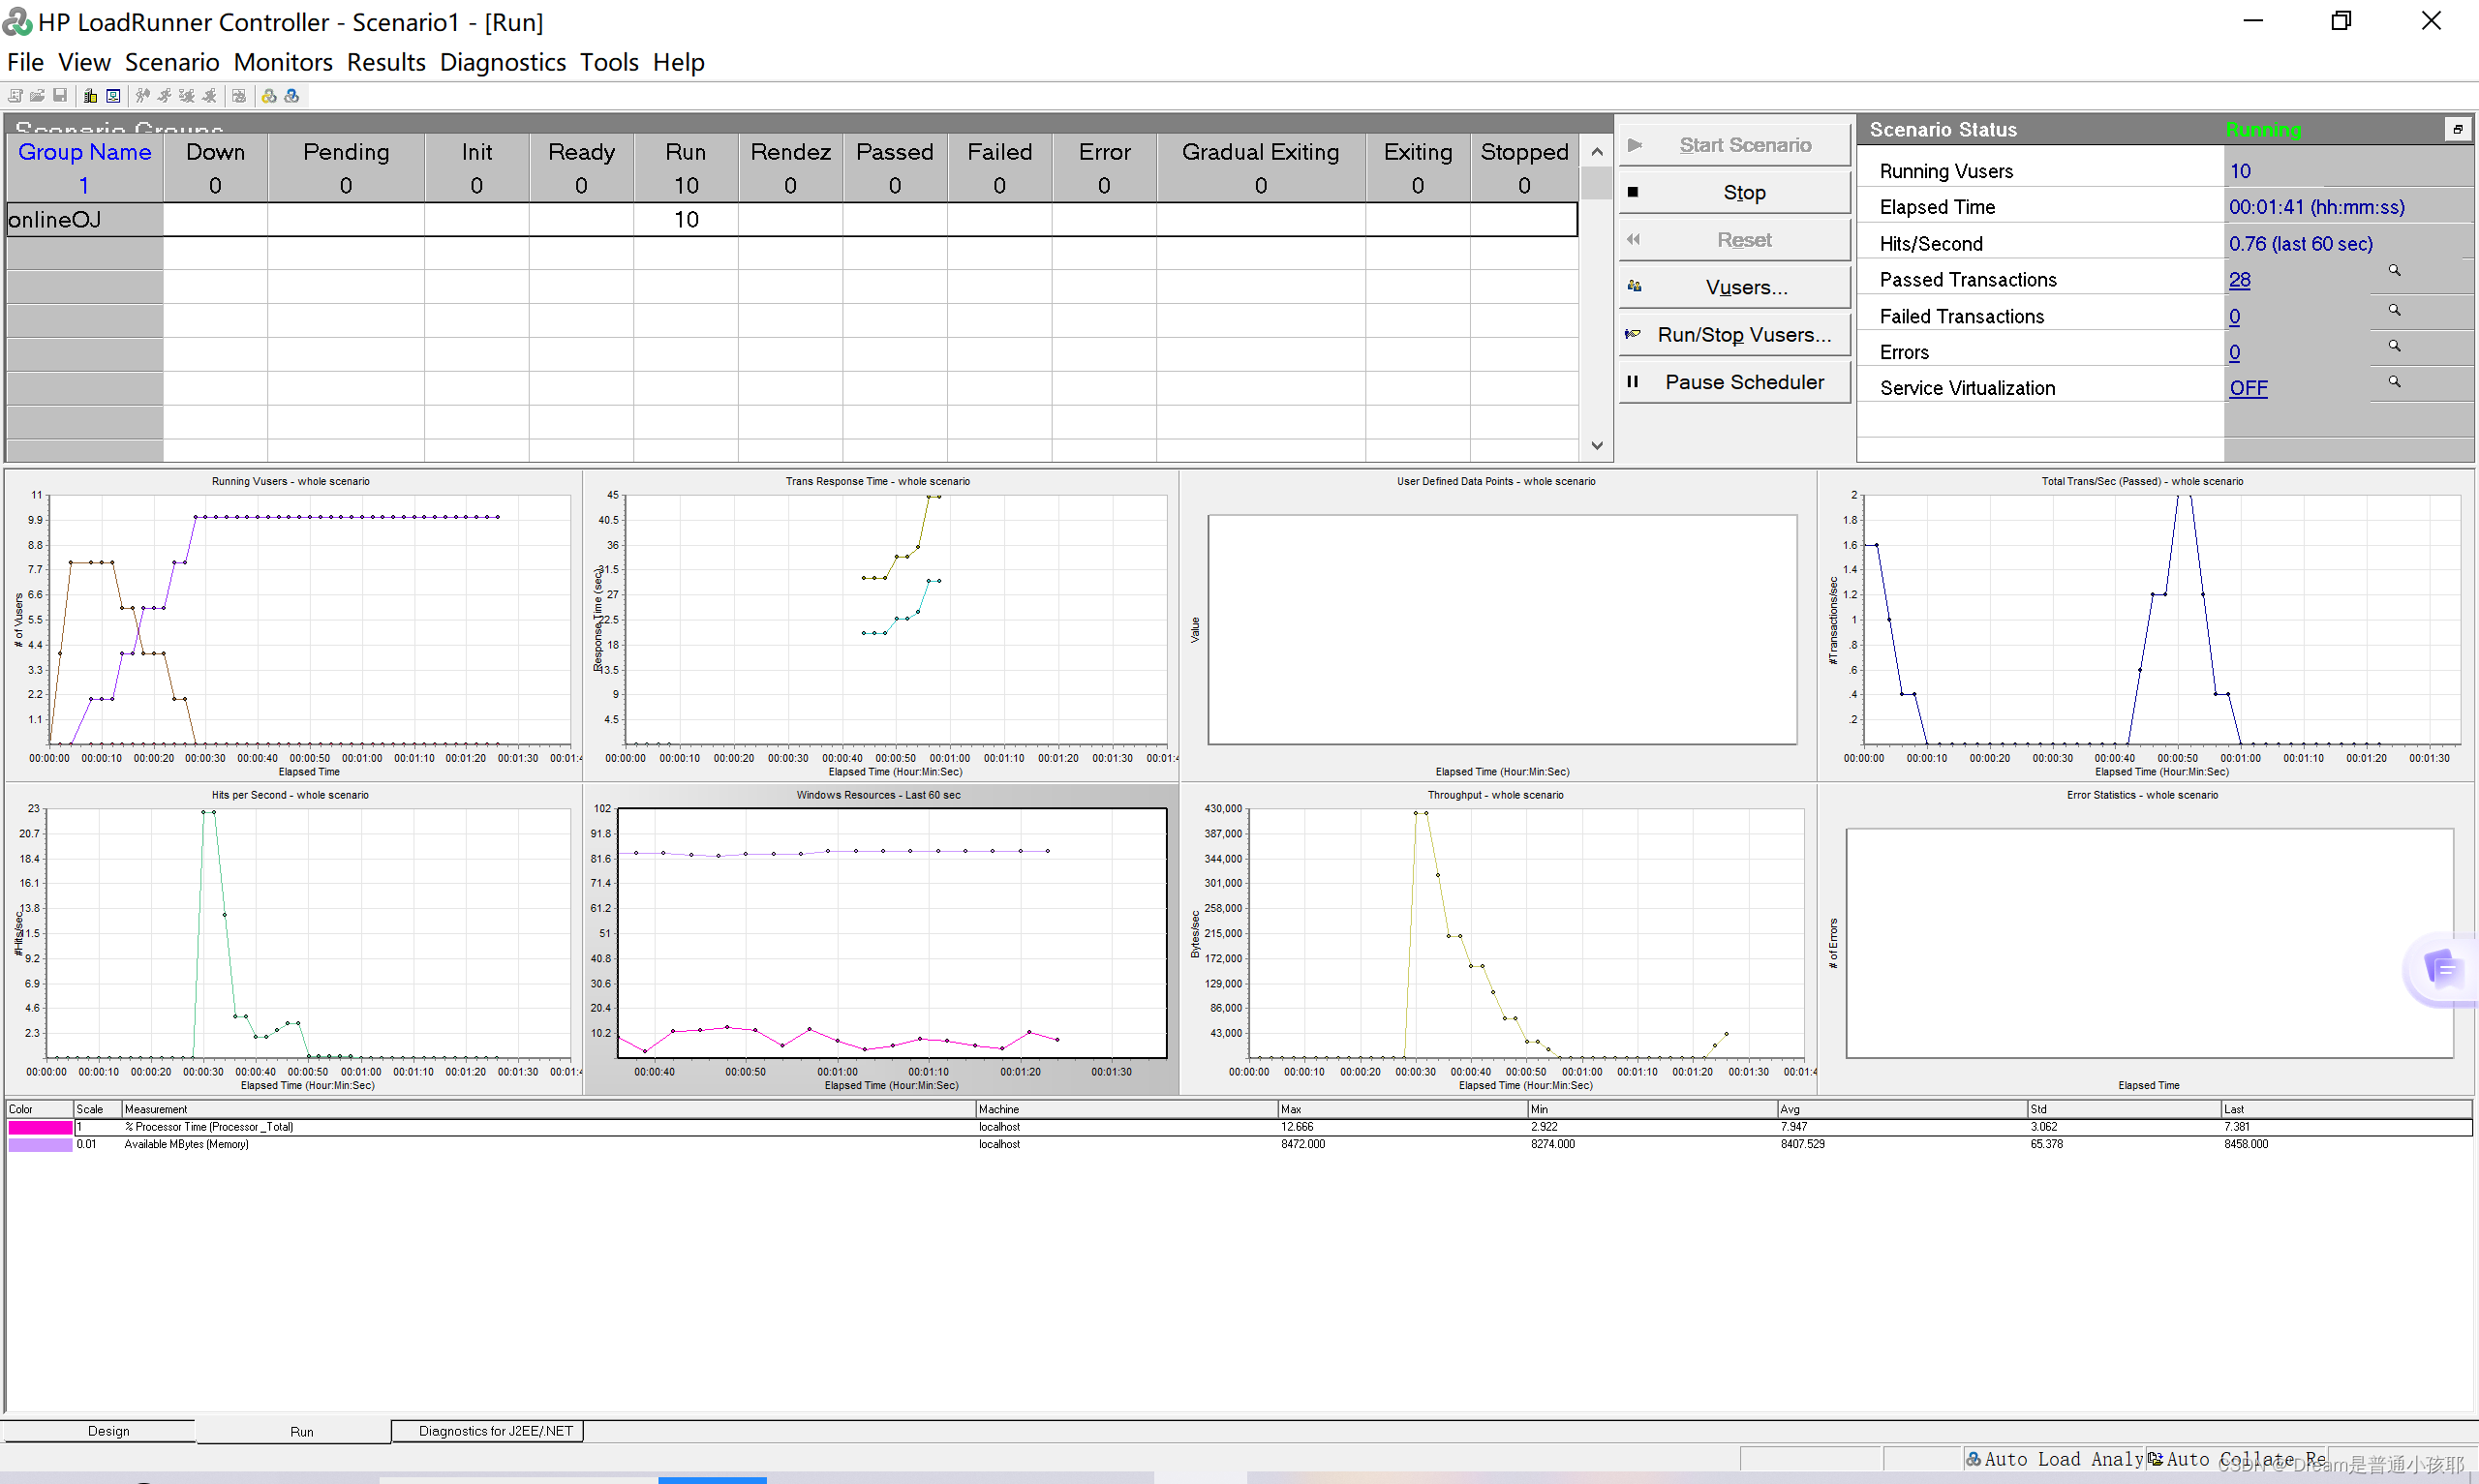2479x1484 pixels.
Task: Click the Scenario Groups scroll down arrow
Action: 1597,446
